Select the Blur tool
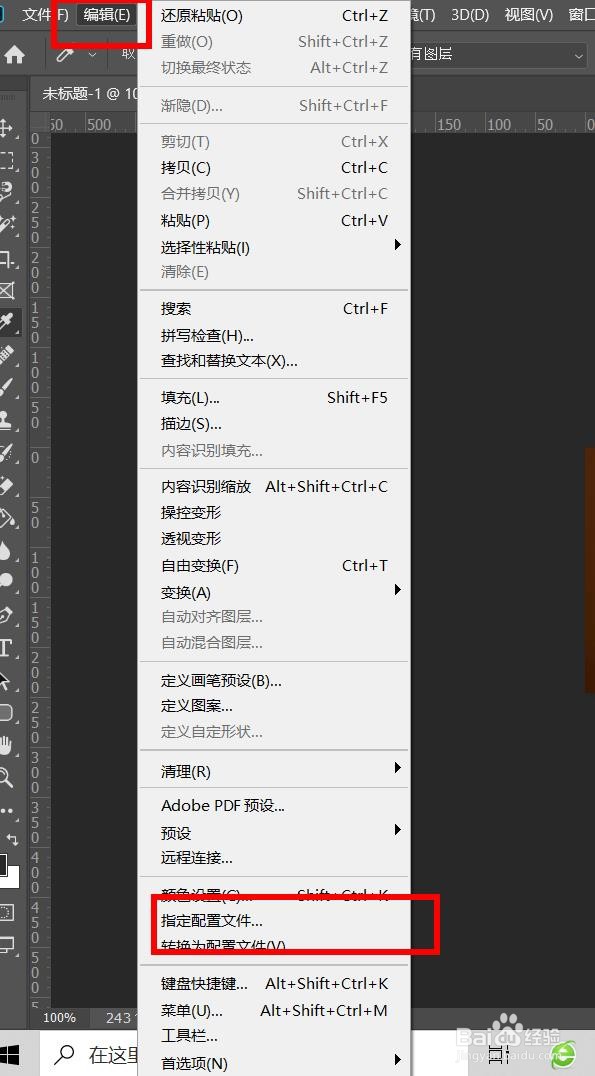 6,550
